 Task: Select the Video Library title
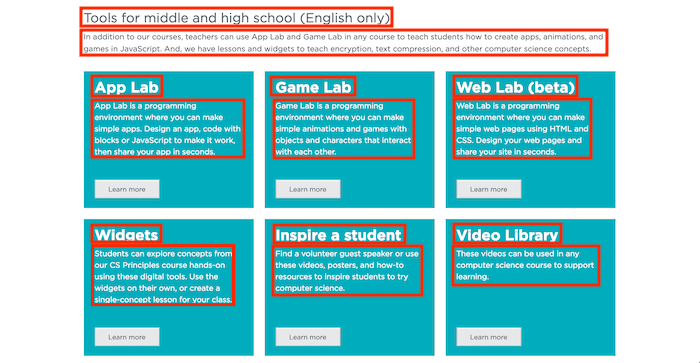point(507,234)
